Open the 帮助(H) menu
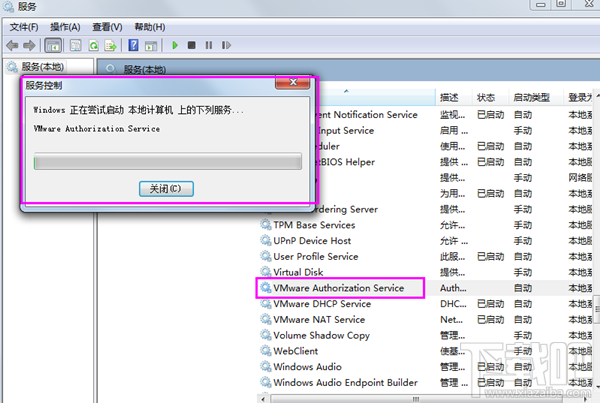The image size is (600, 403). (x=150, y=27)
